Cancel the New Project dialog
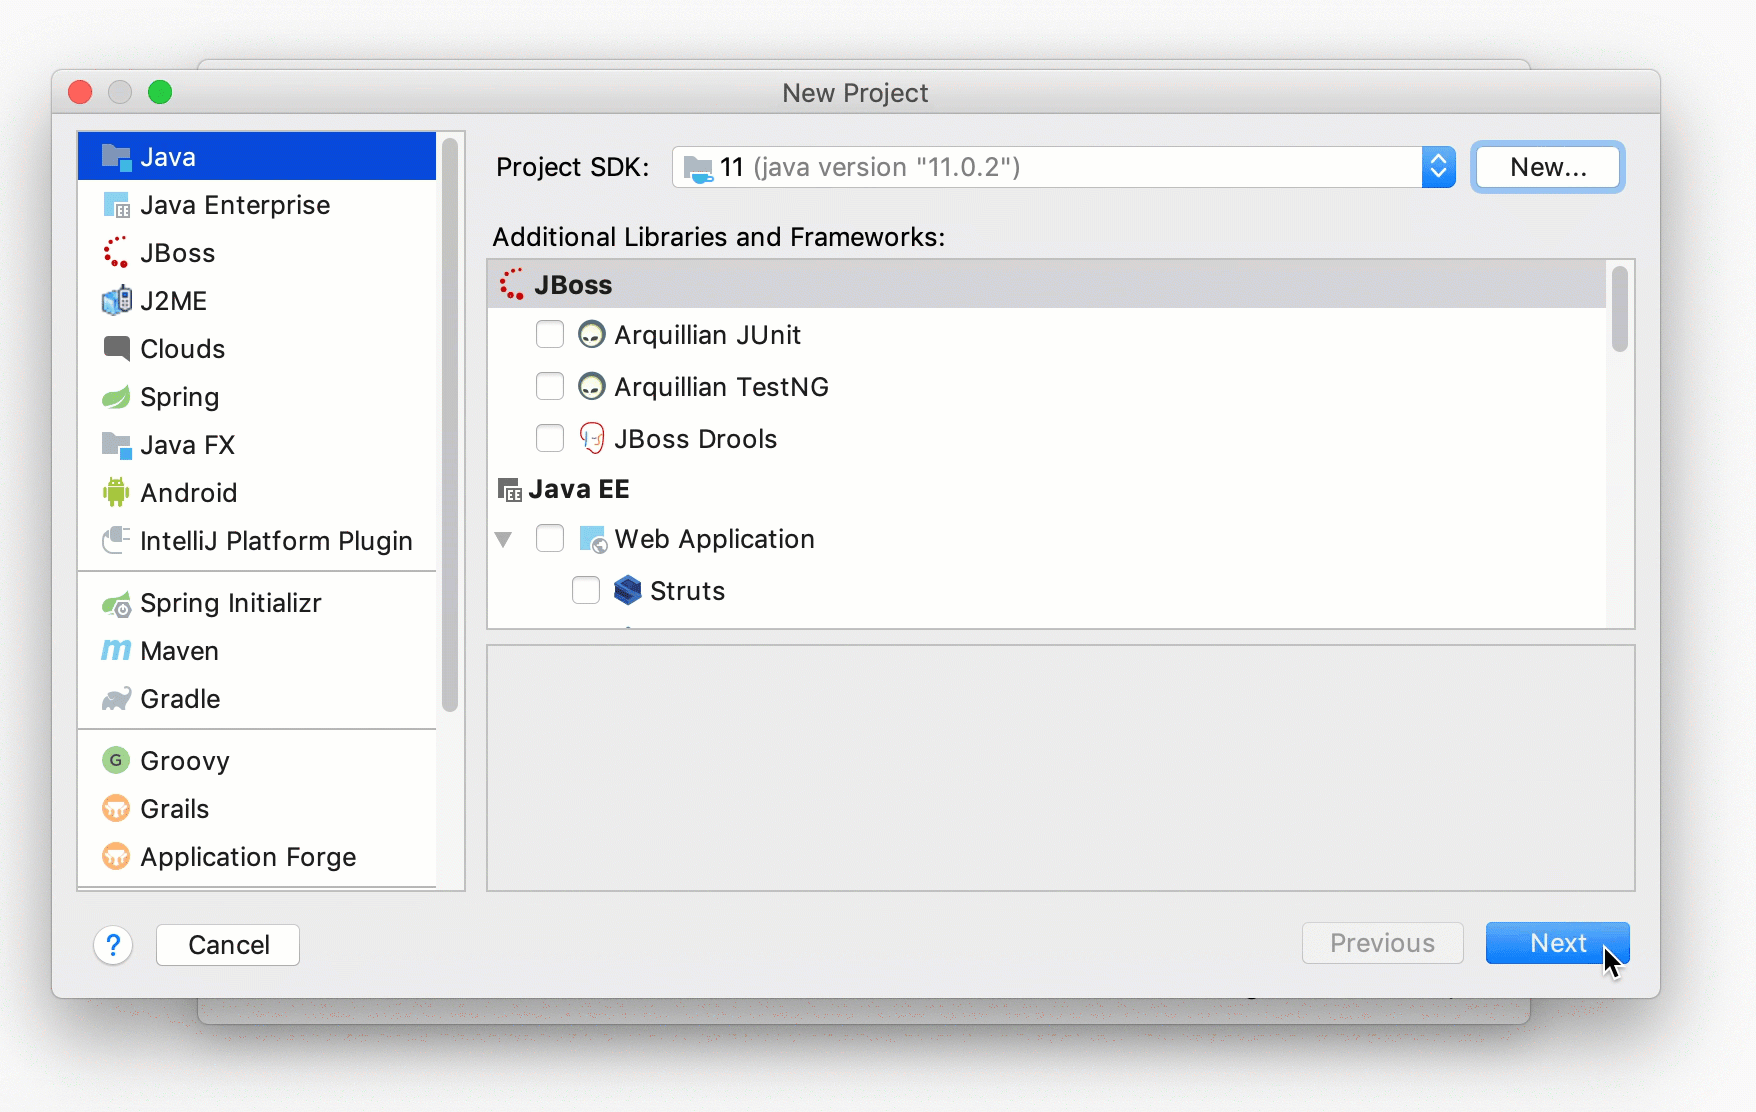1756x1112 pixels. [x=227, y=944]
